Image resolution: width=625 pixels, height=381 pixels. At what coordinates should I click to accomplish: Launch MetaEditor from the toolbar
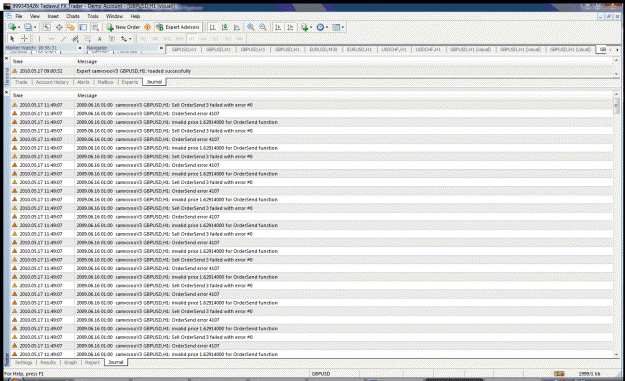click(147, 27)
